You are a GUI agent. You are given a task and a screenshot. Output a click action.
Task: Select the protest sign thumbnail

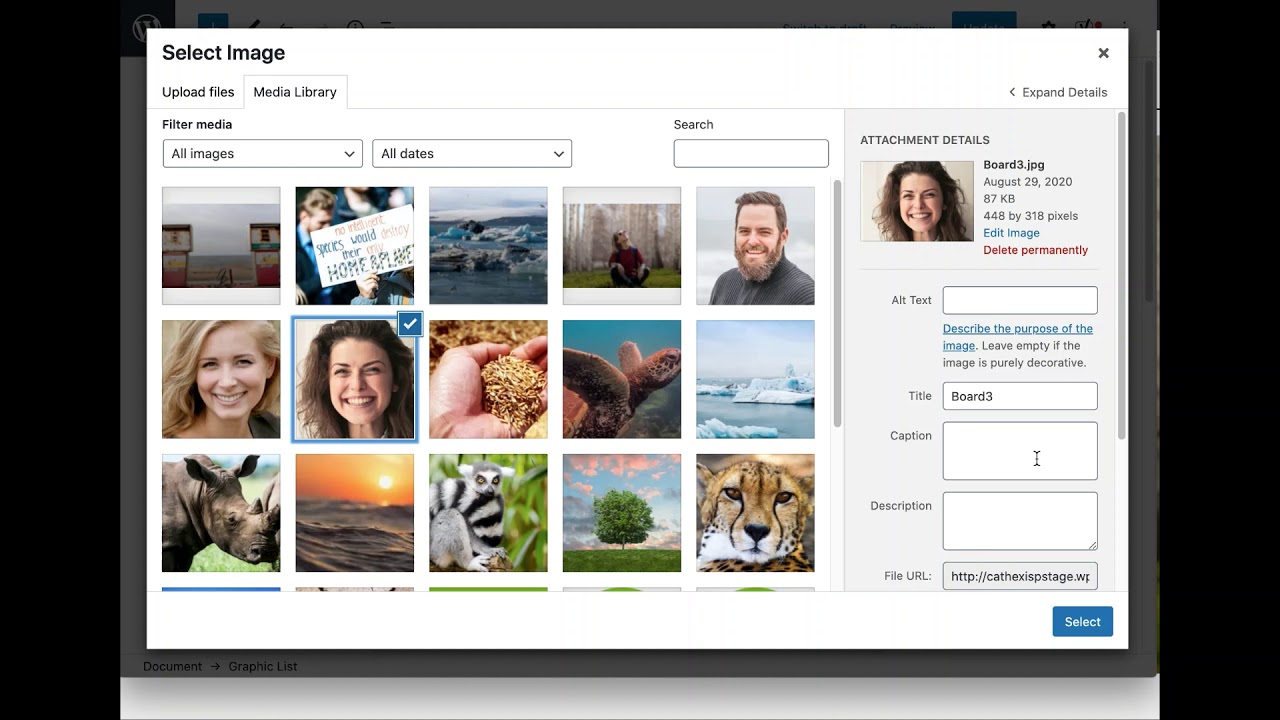tap(355, 246)
